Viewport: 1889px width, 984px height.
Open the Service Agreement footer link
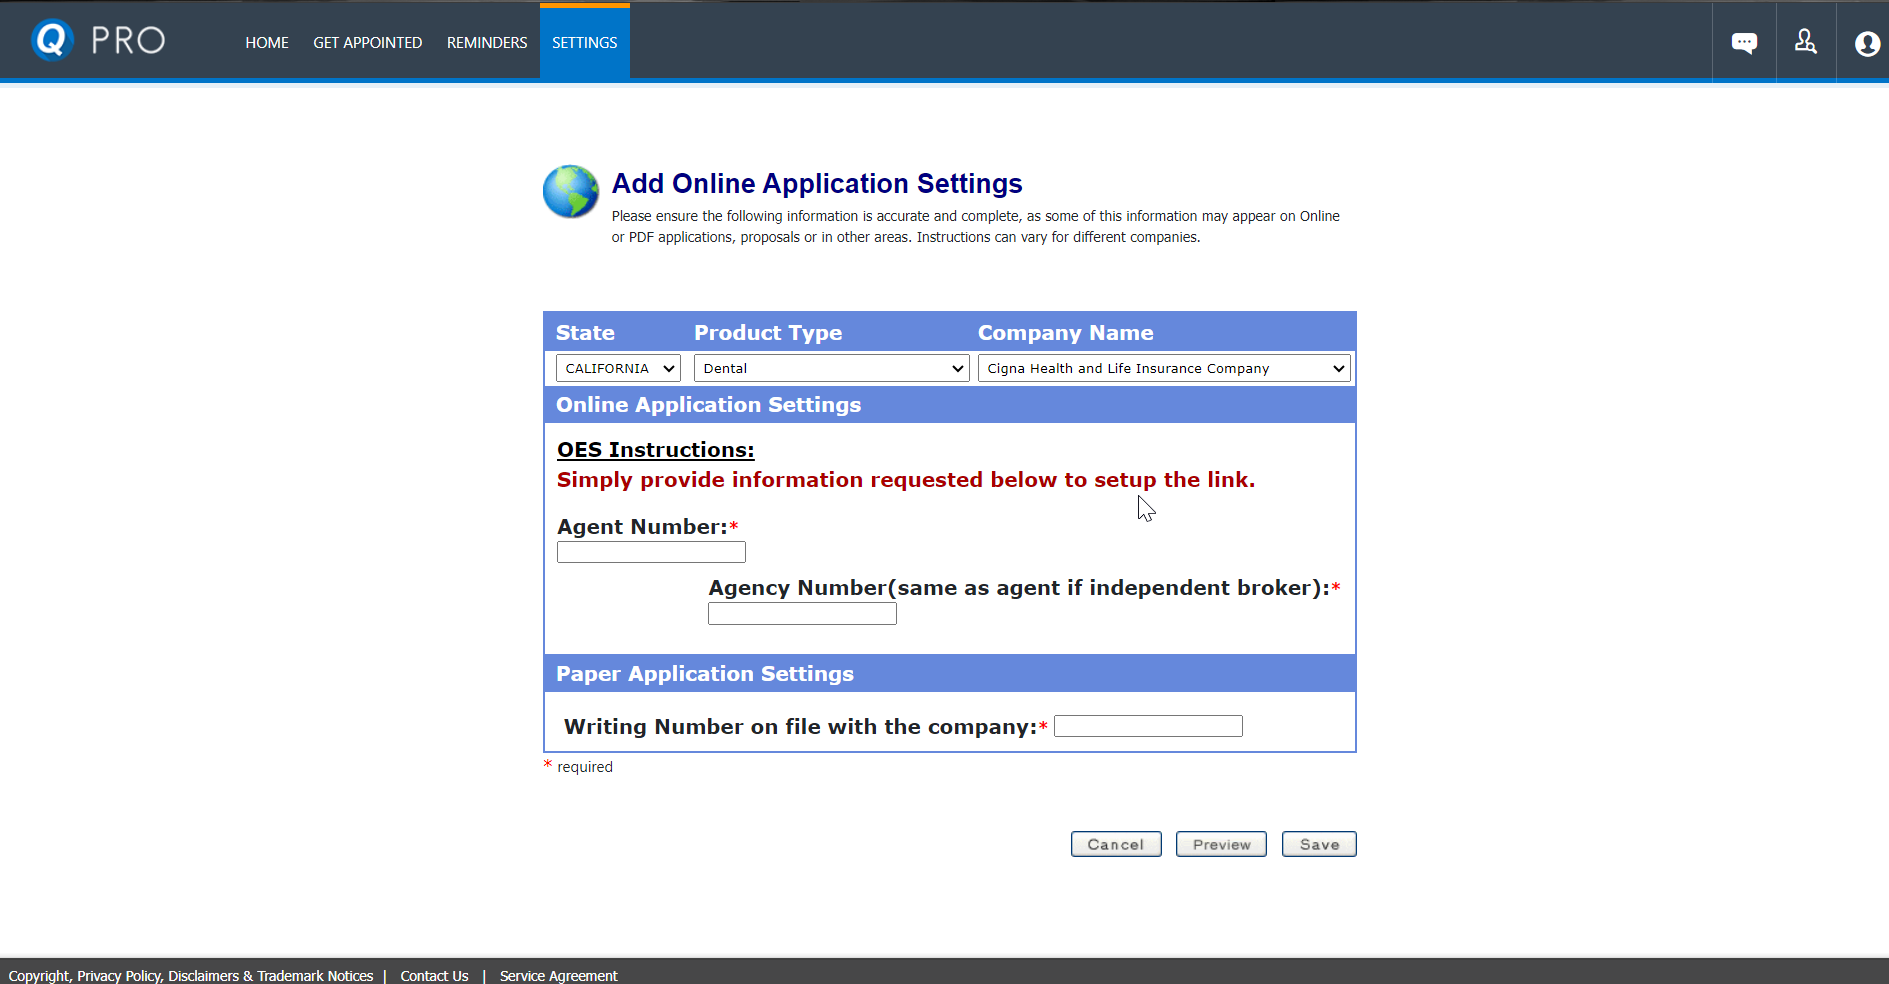558,975
